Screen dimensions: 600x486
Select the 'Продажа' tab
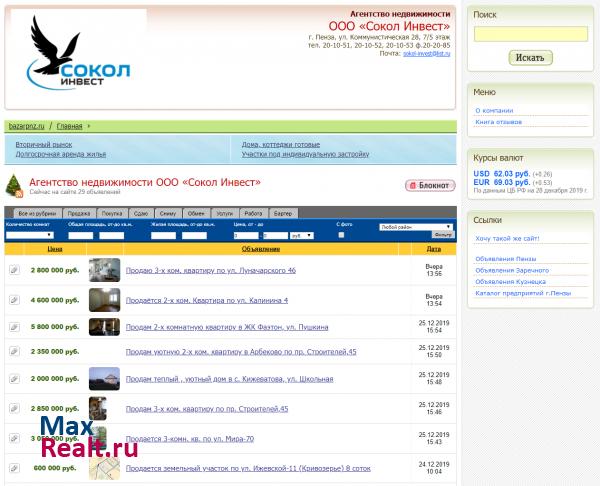coord(79,213)
